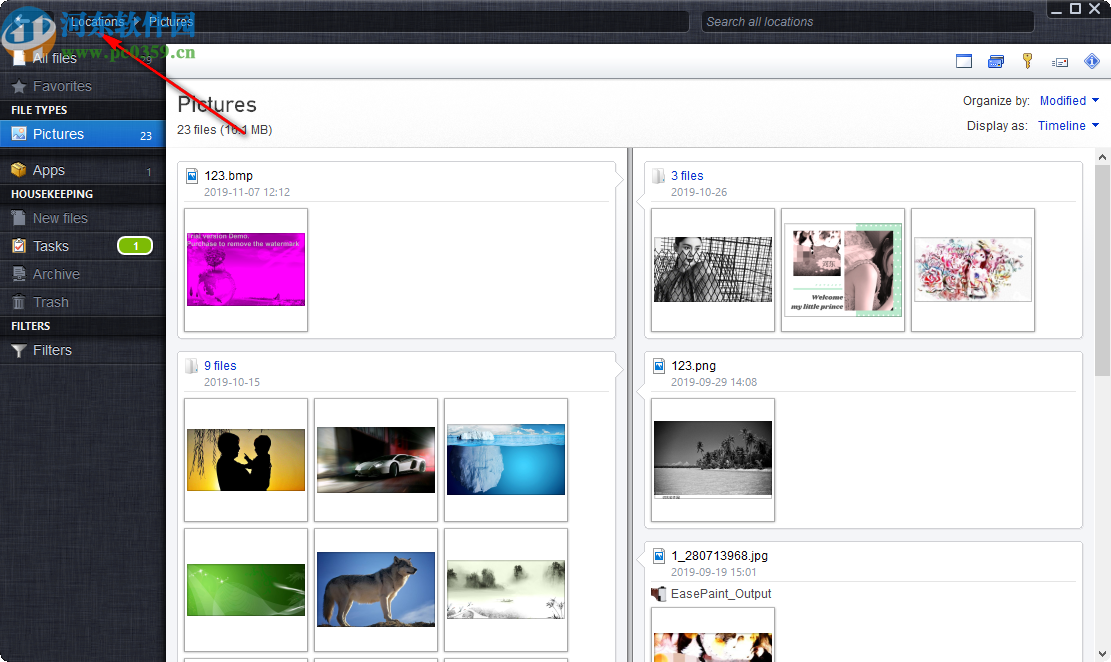This screenshot has width=1111, height=662.
Task: Select the grayscale palm beach thumbnail
Action: point(713,460)
